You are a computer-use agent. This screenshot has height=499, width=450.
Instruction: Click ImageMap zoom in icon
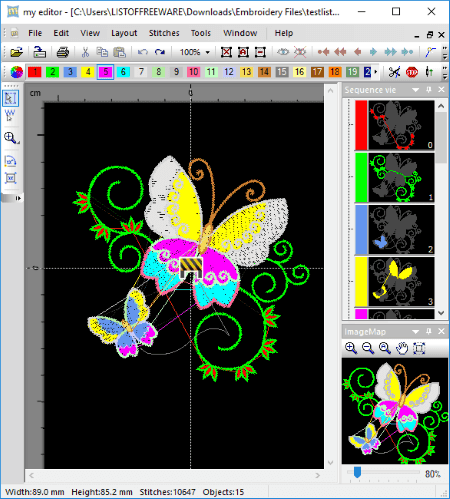pos(351,348)
